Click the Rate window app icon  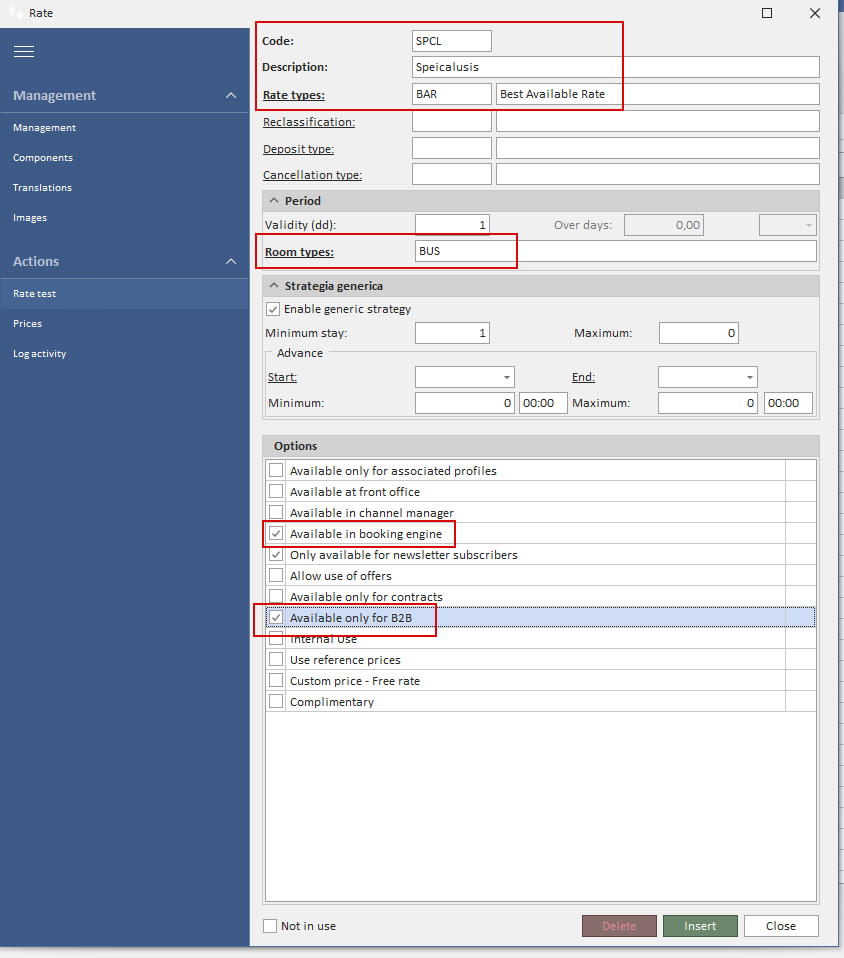click(x=15, y=12)
